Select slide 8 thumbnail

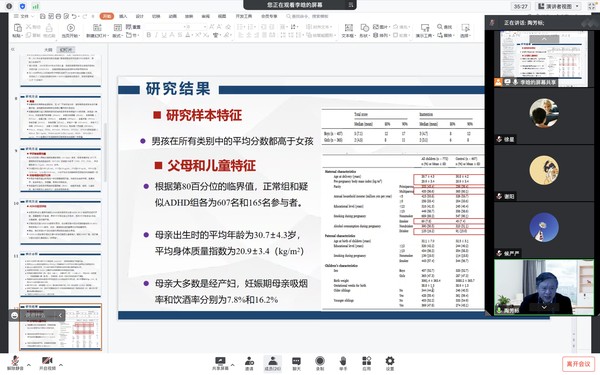61,117
